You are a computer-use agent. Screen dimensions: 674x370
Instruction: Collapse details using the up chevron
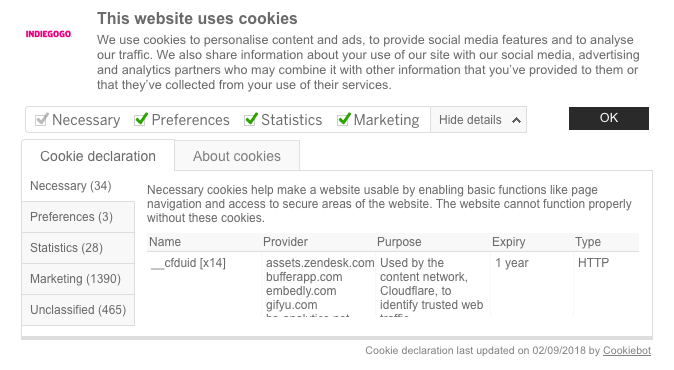[516, 120]
